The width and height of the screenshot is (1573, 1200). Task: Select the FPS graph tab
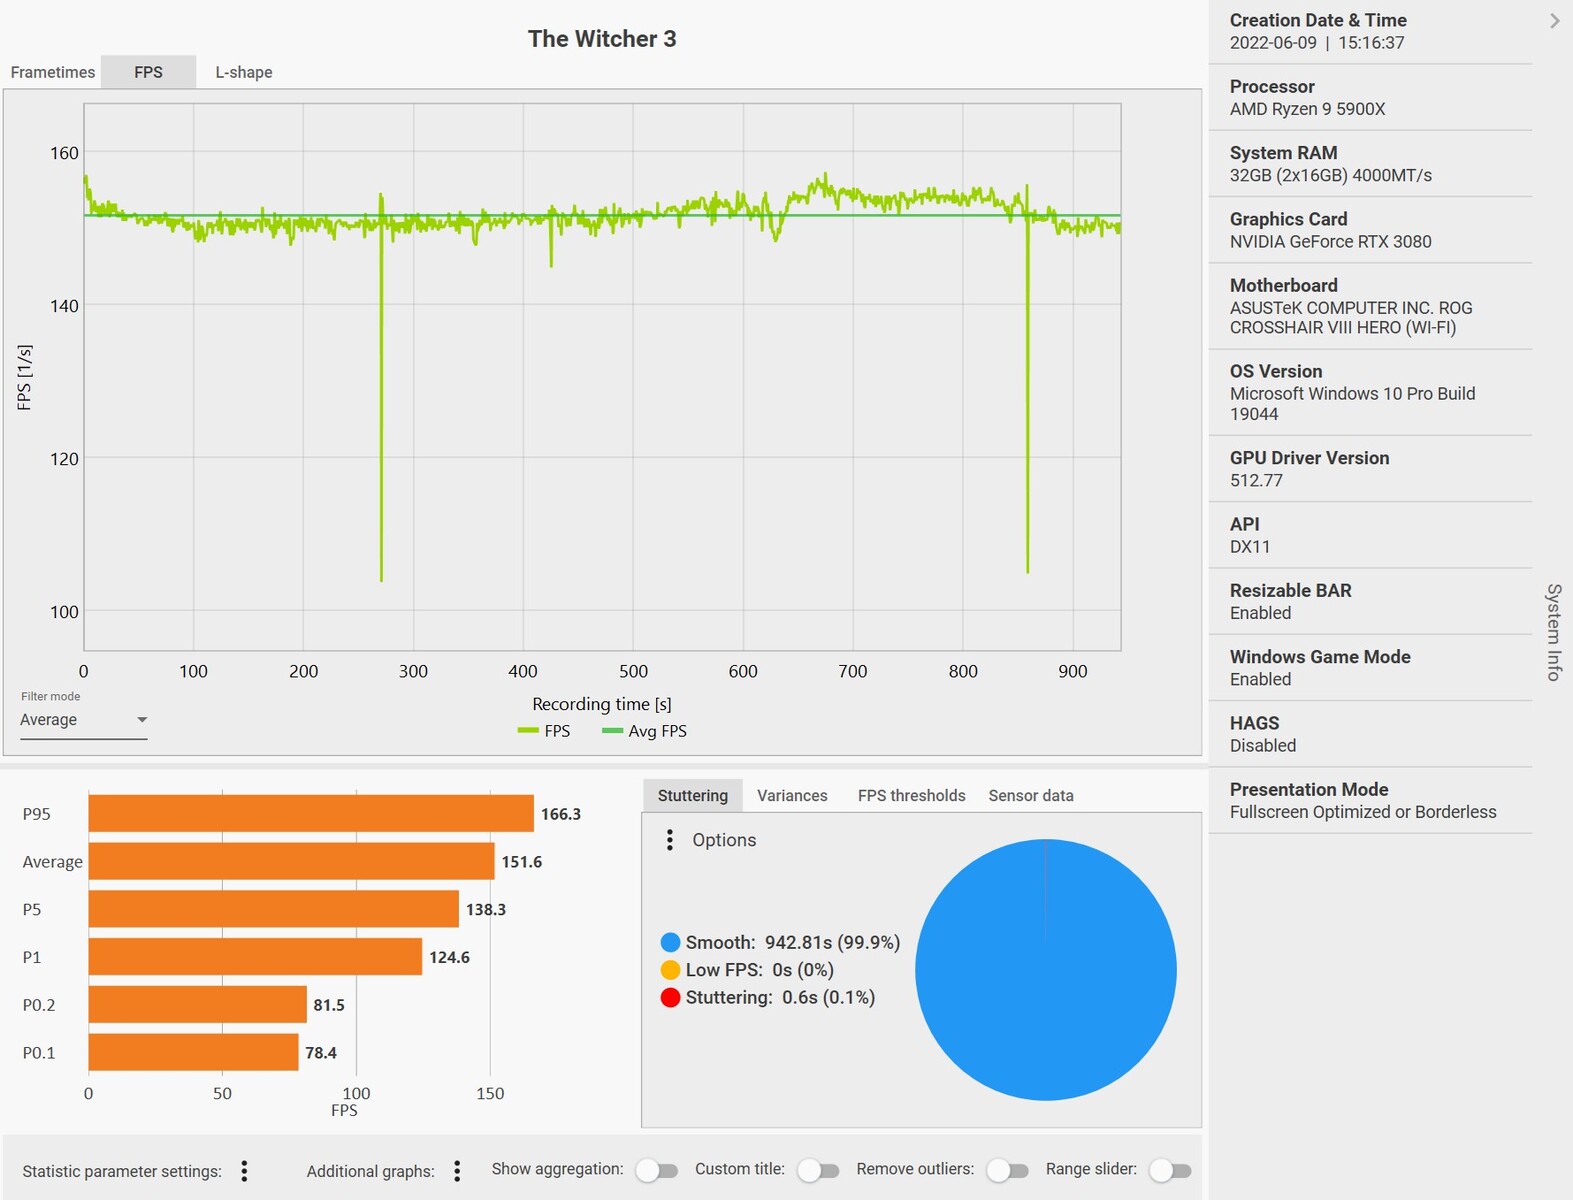click(x=148, y=72)
